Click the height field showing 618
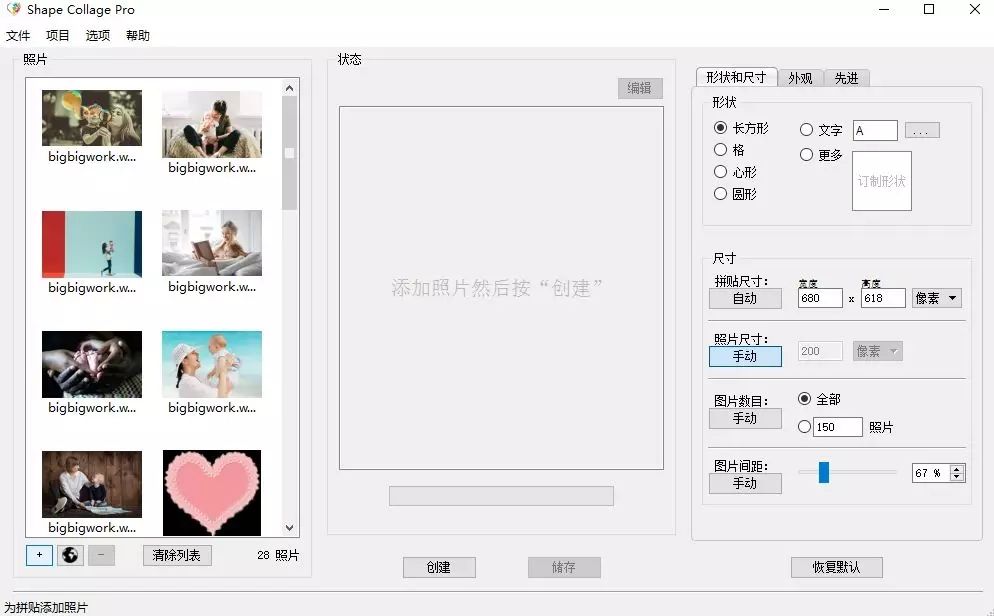This screenshot has width=994, height=616. (x=882, y=298)
